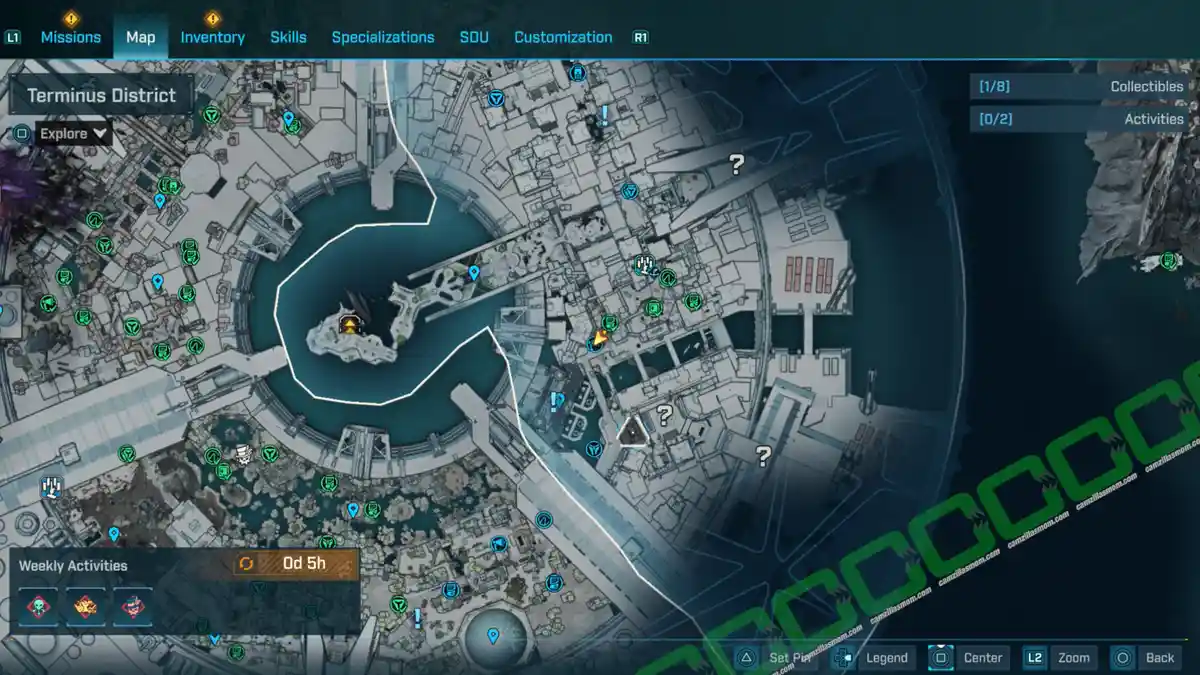Select the Activities 0/2 counter
Viewport: 1200px width, 675px height.
click(x=1079, y=119)
